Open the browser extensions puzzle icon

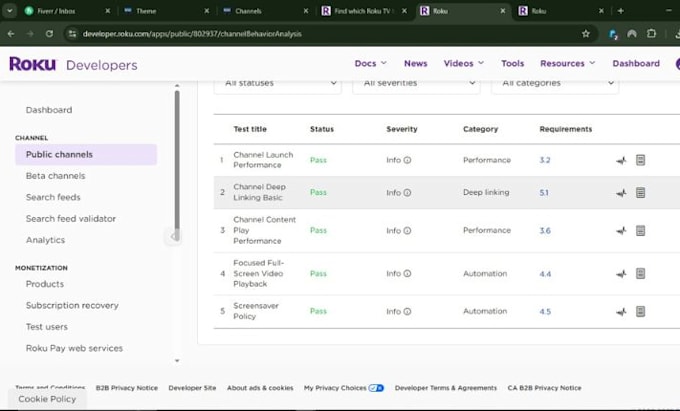click(651, 34)
